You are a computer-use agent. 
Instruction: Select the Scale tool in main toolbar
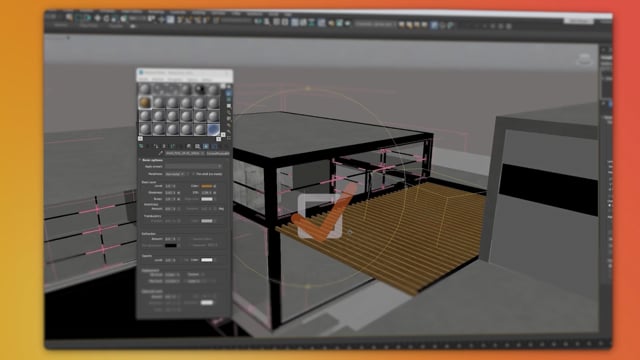pos(114,19)
